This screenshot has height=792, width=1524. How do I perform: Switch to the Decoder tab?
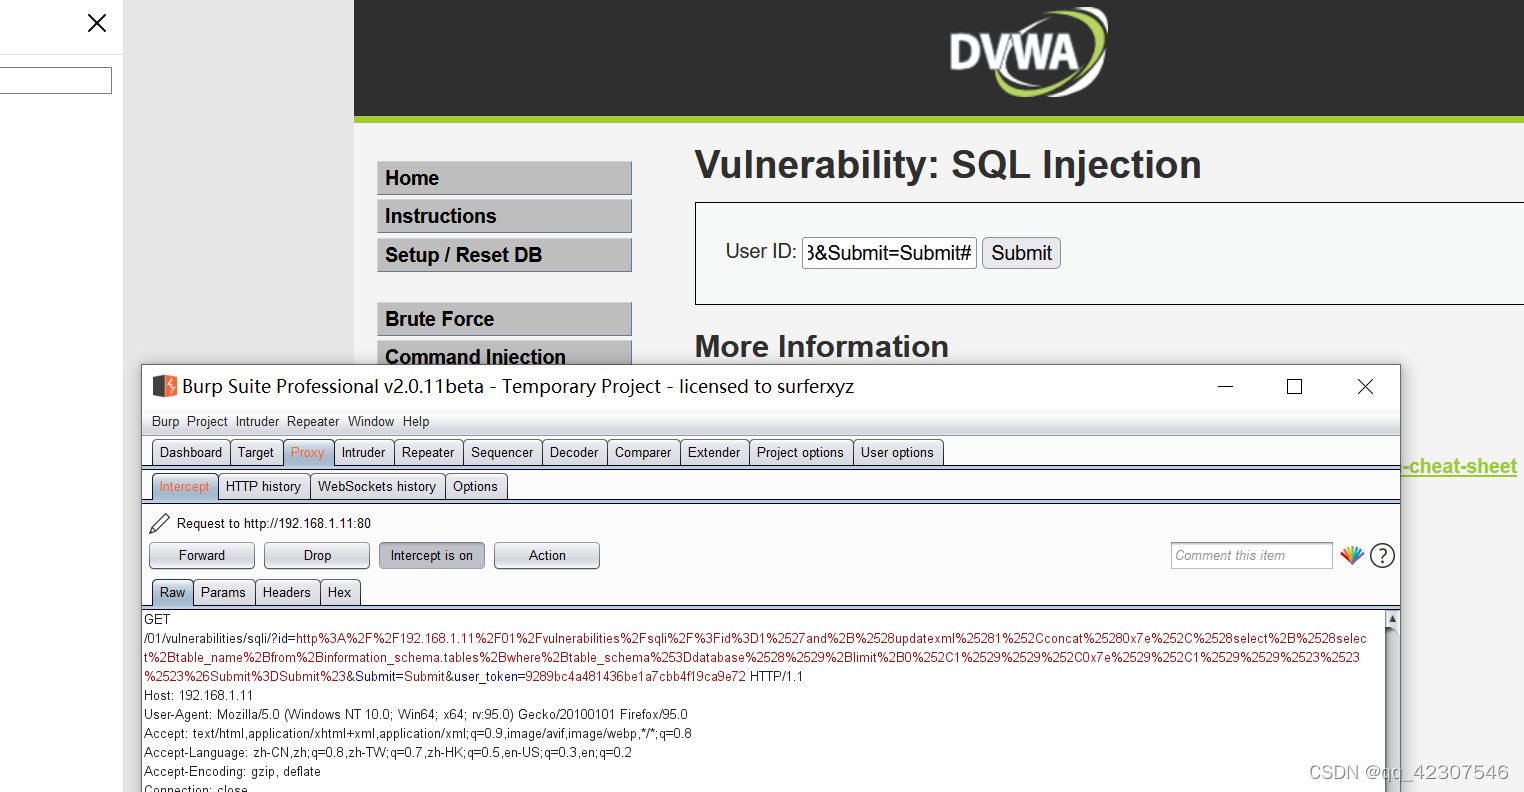[574, 452]
